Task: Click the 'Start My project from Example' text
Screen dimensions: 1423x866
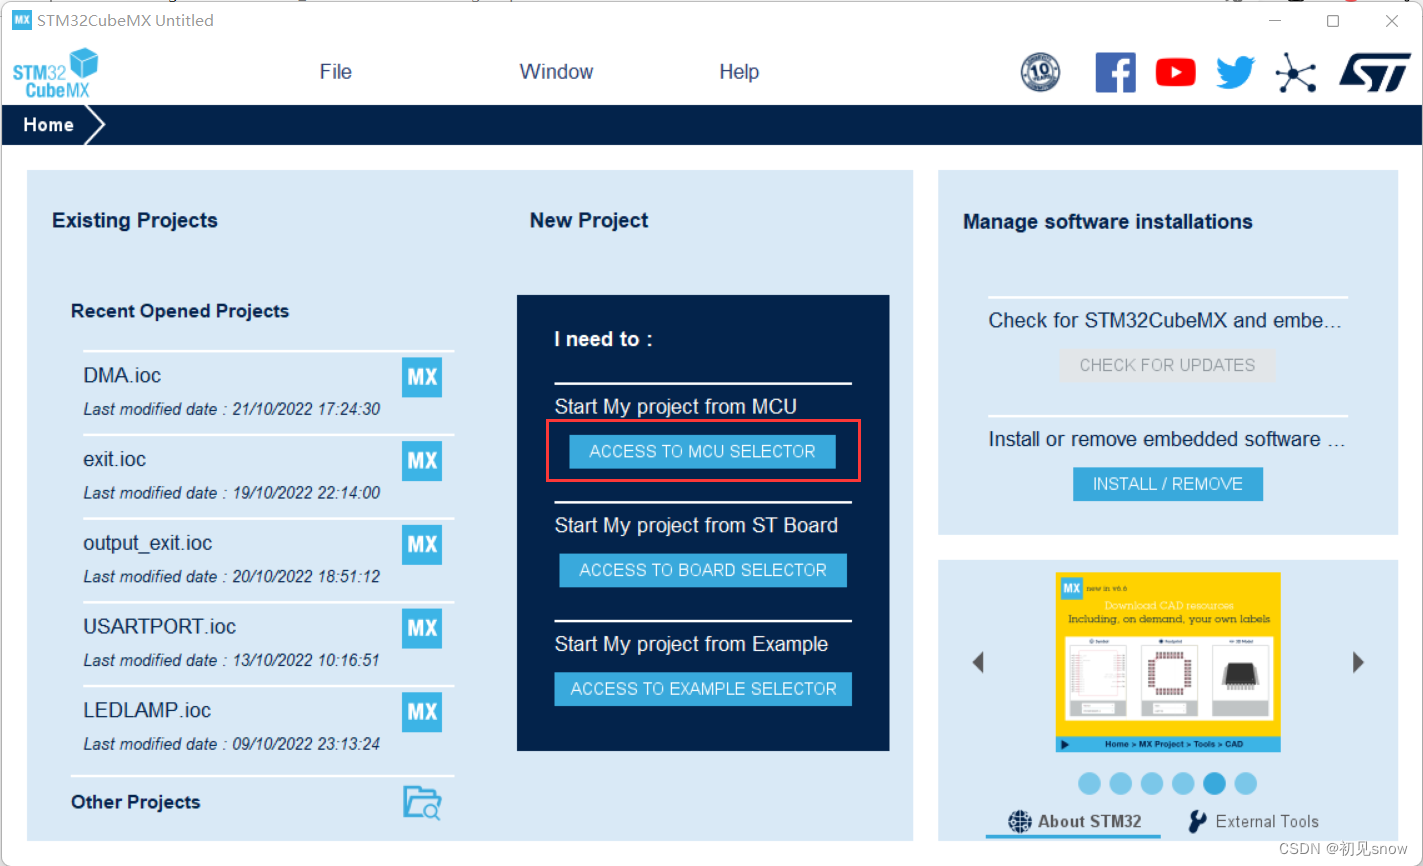Action: [691, 644]
